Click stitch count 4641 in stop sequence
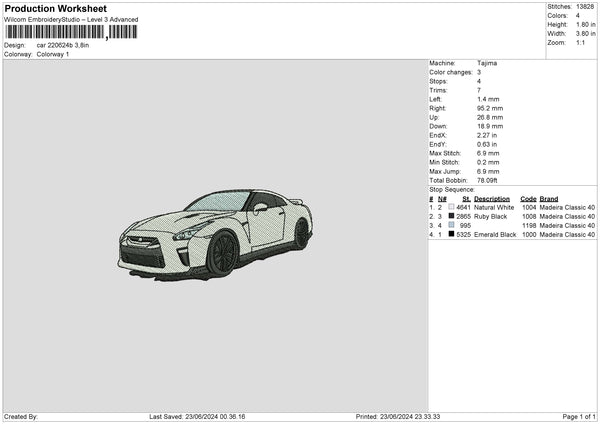The width and height of the screenshot is (600, 424). coord(463,207)
